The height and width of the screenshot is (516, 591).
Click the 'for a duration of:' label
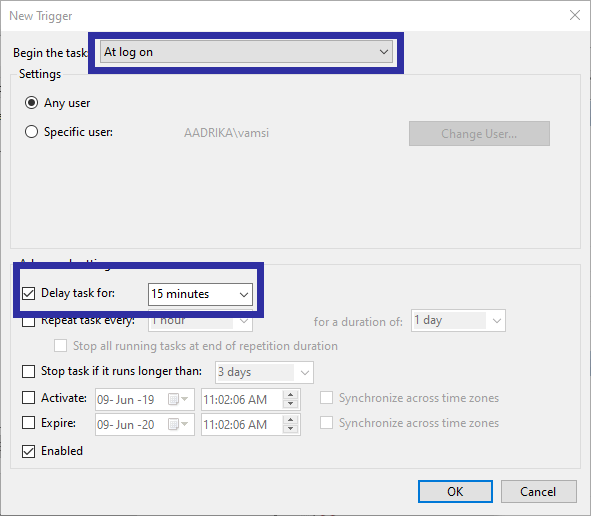[x=358, y=322]
